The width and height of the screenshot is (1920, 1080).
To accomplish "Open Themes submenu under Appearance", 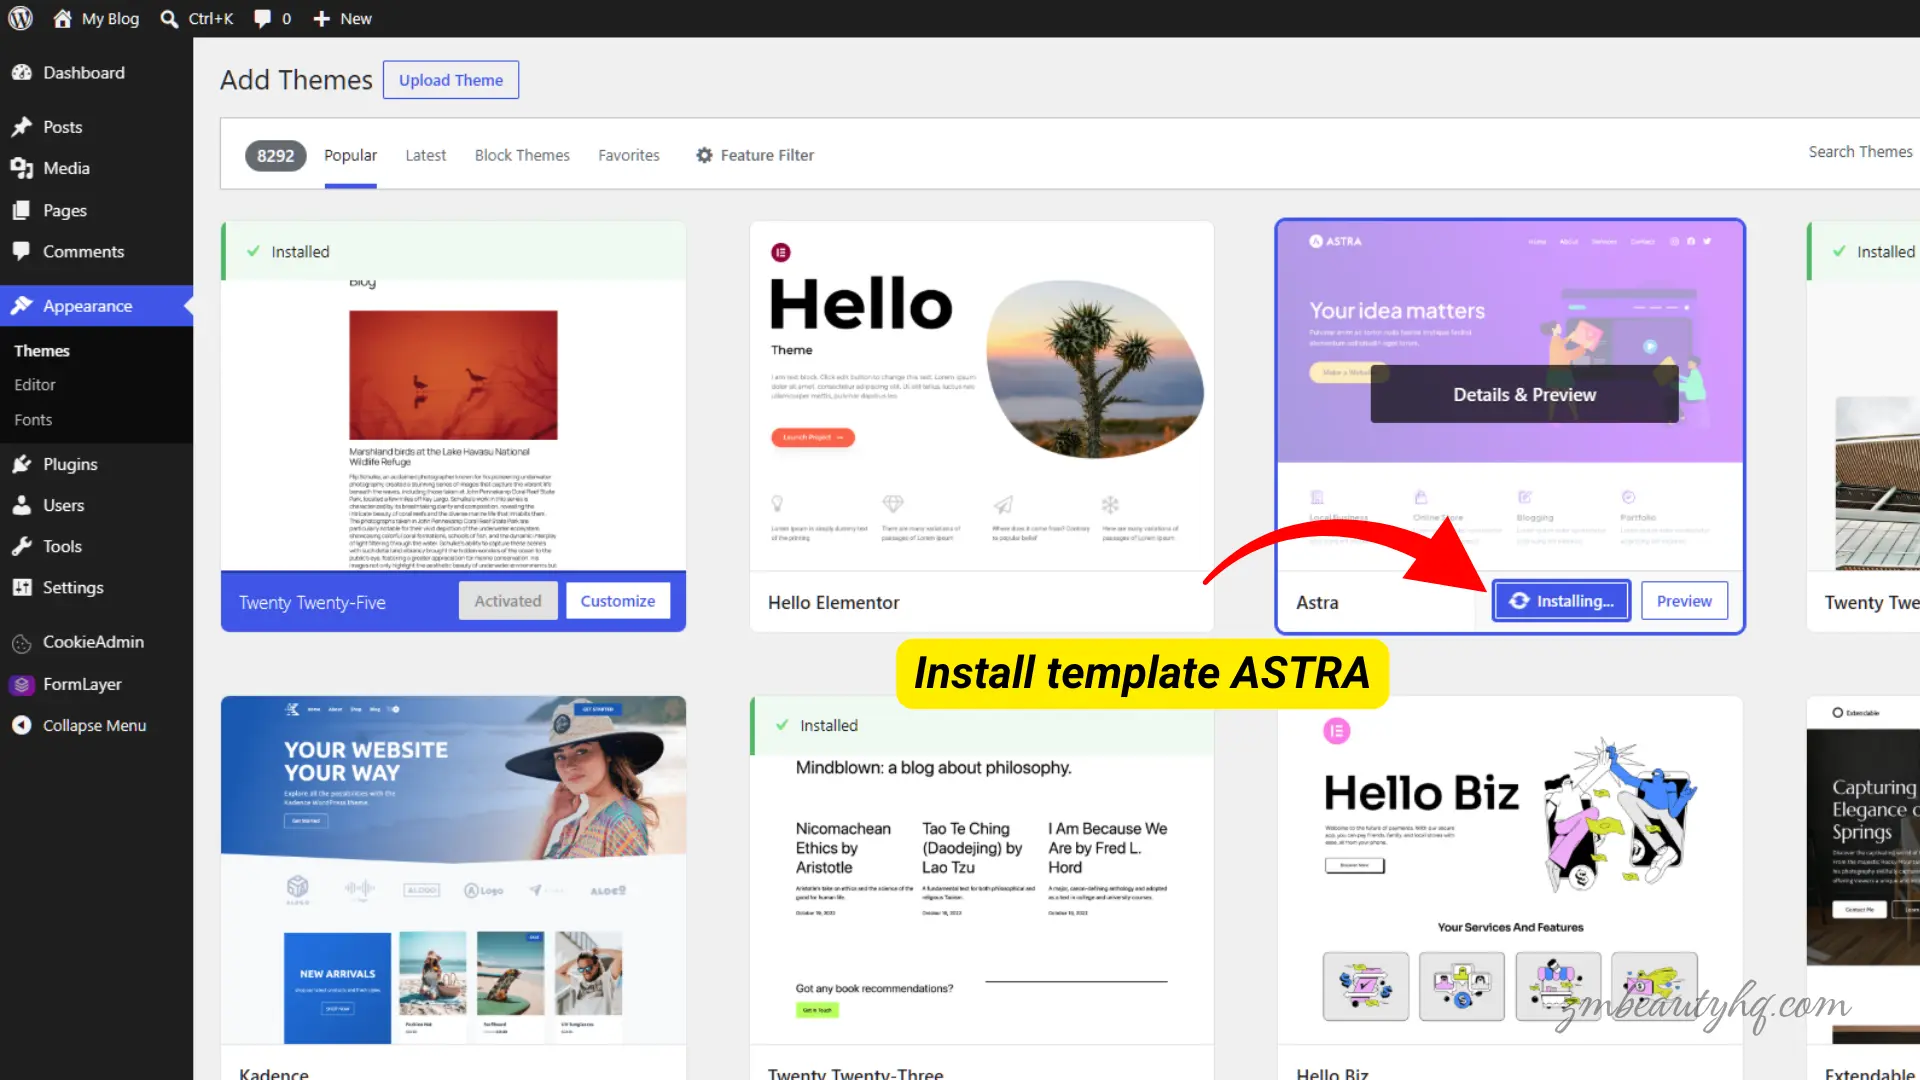I will (x=42, y=350).
